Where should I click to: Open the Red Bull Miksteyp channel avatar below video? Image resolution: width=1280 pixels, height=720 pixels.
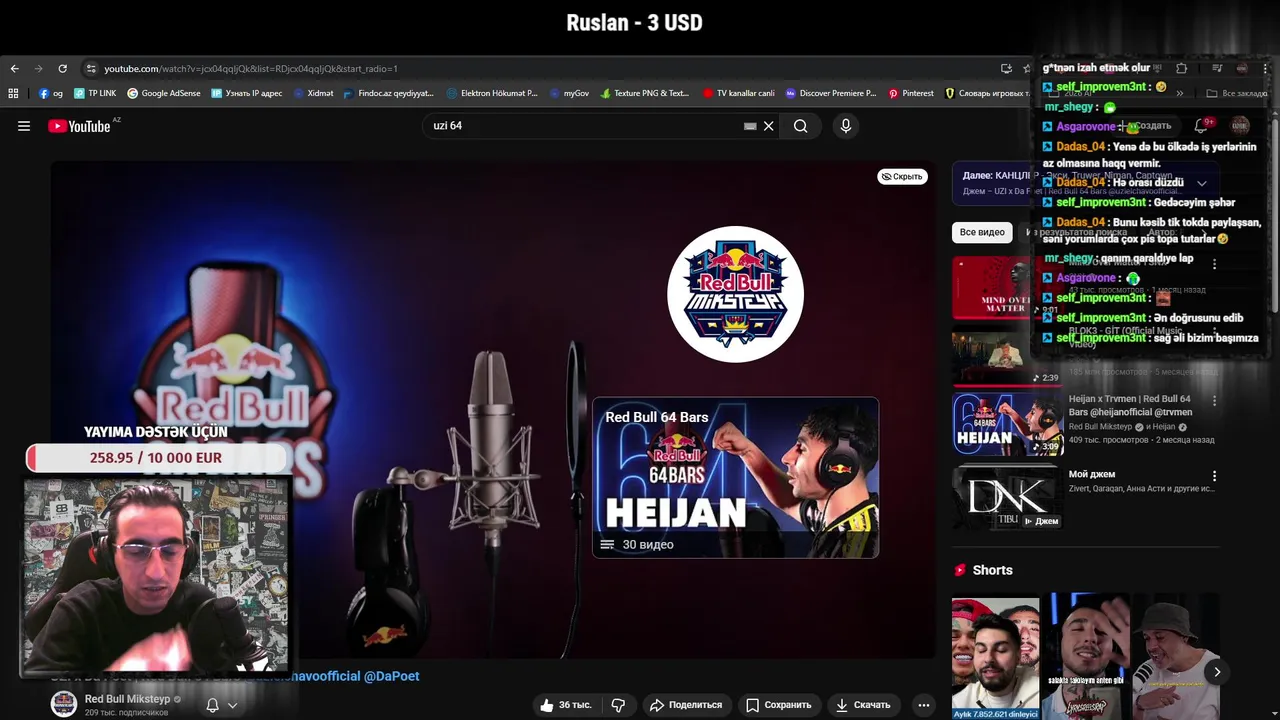point(64,704)
